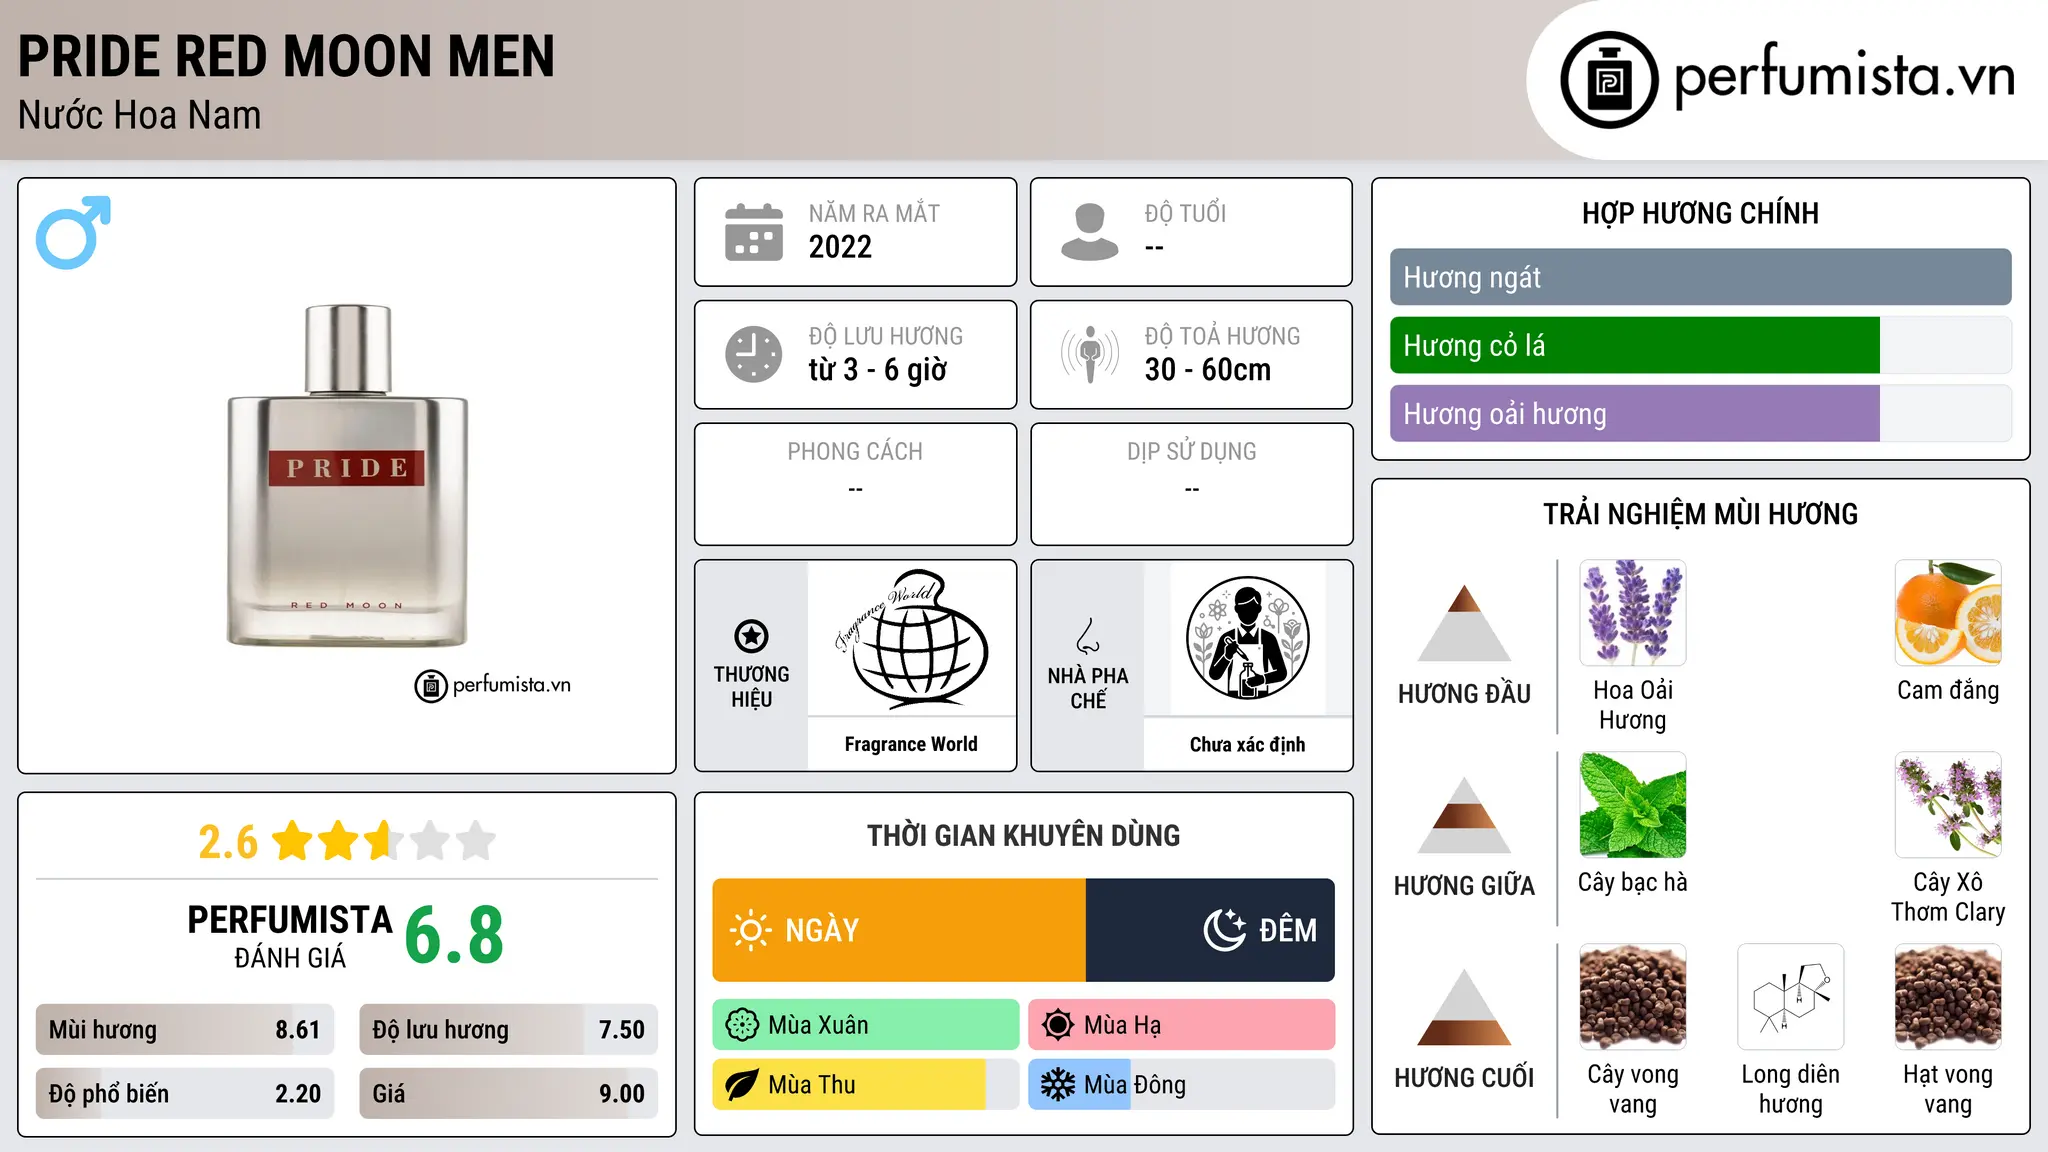
Task: Click the Độ lưu hương 7.50 score bar
Action: click(x=508, y=1029)
